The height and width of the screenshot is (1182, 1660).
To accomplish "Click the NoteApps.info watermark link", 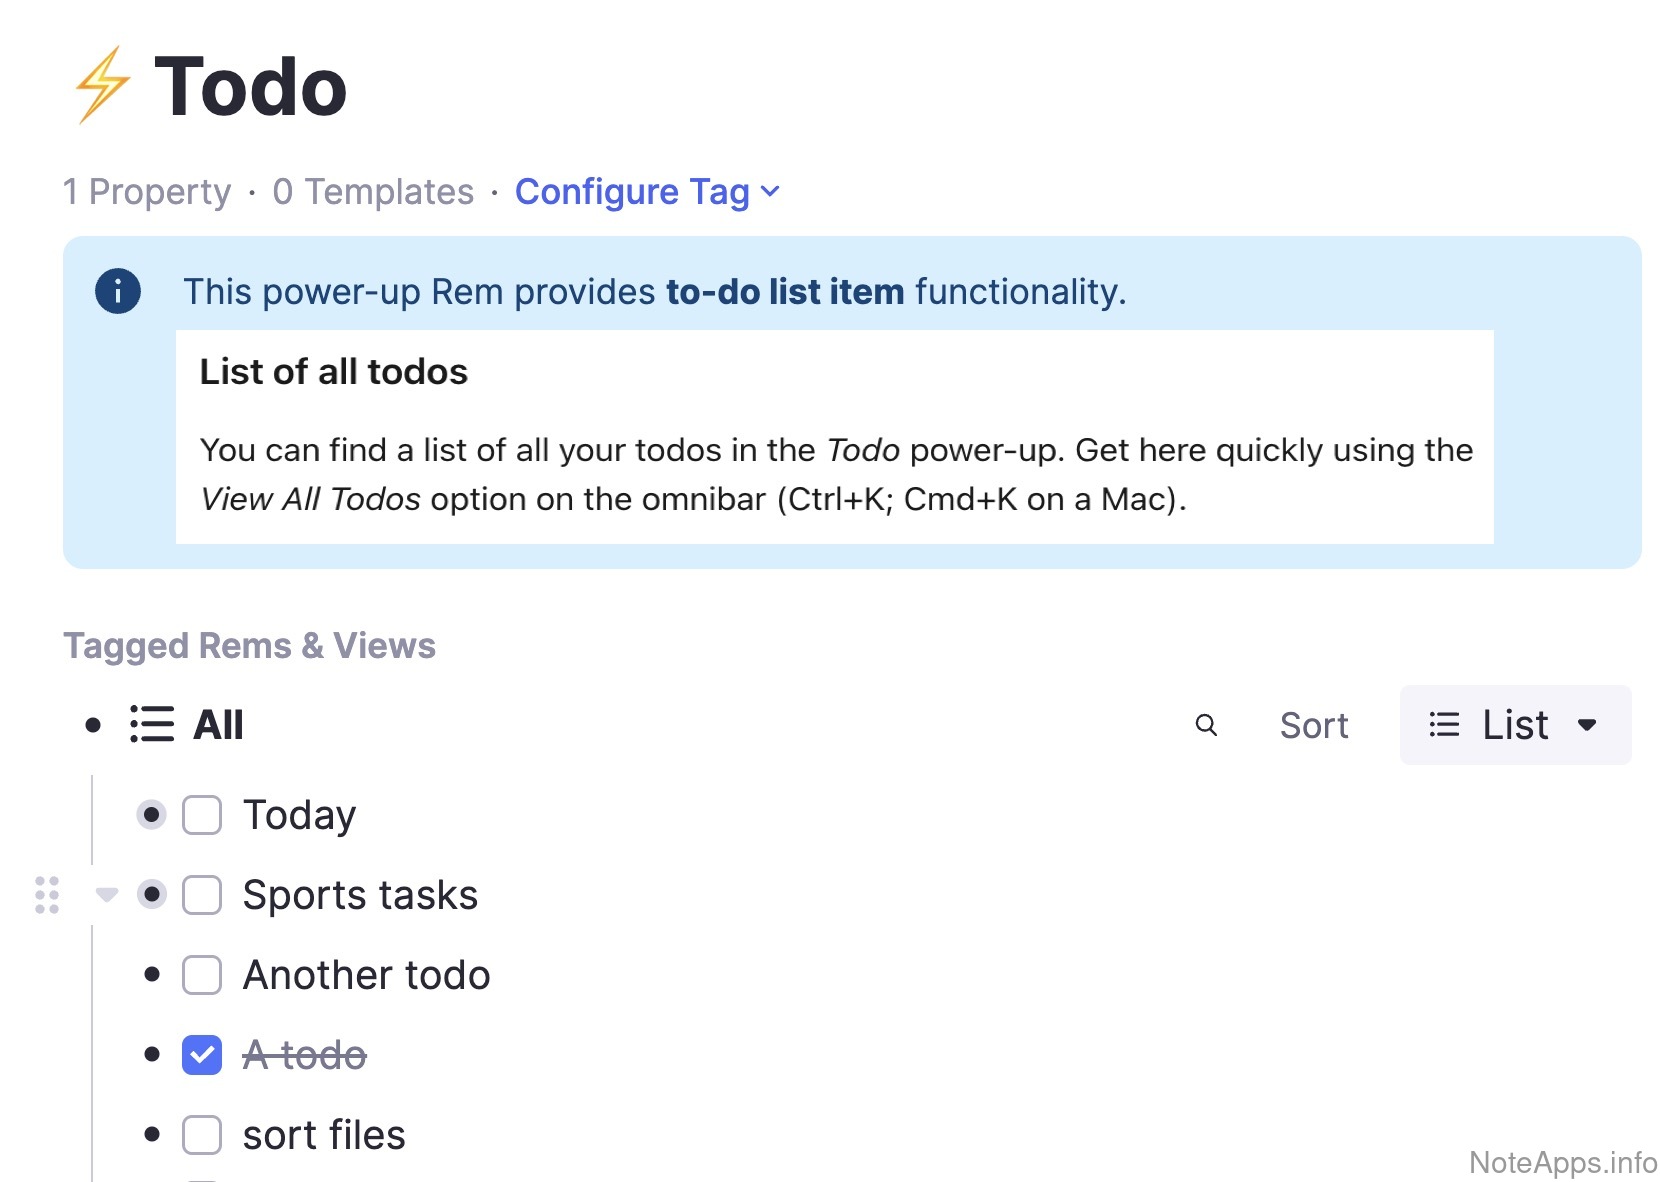I will tap(1562, 1162).
